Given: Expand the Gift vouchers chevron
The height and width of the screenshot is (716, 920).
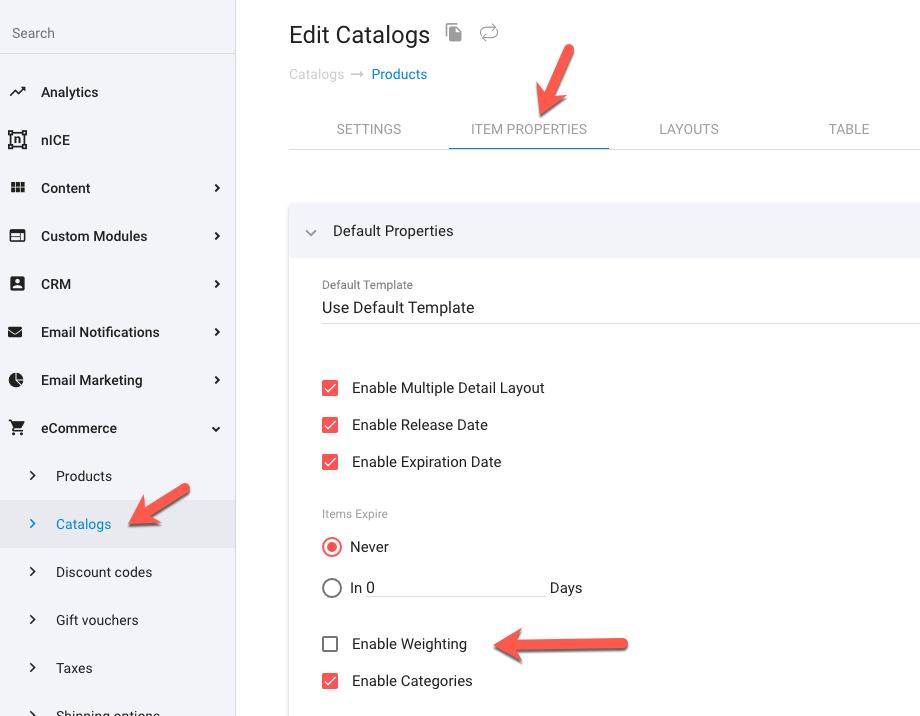Looking at the screenshot, I should pos(32,620).
